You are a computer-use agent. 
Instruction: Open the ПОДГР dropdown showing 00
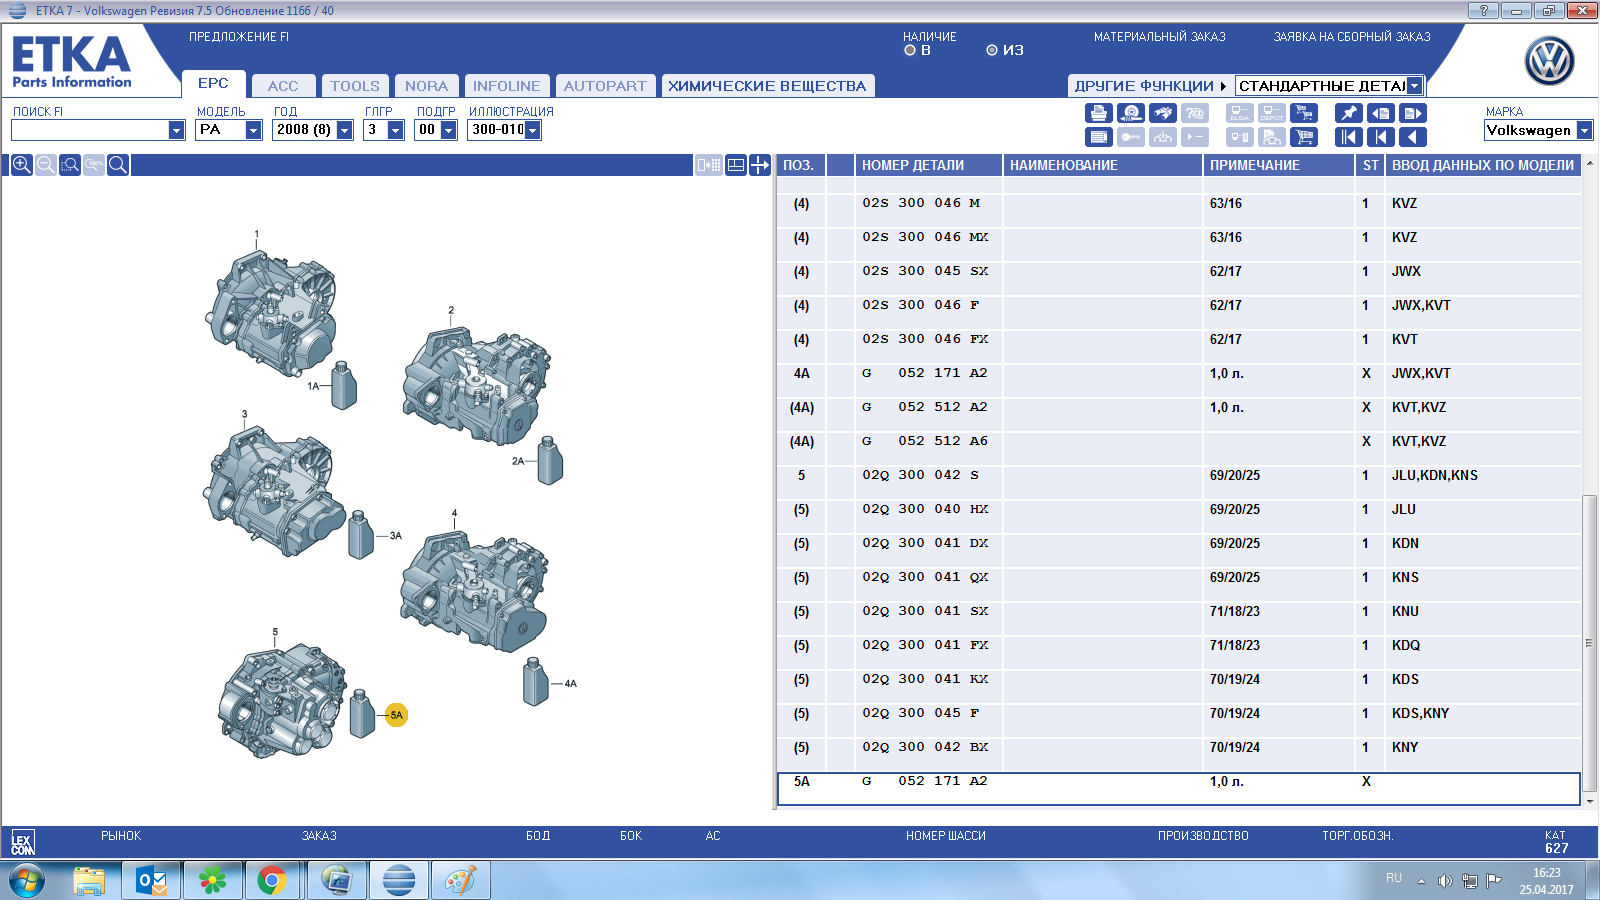[x=449, y=130]
